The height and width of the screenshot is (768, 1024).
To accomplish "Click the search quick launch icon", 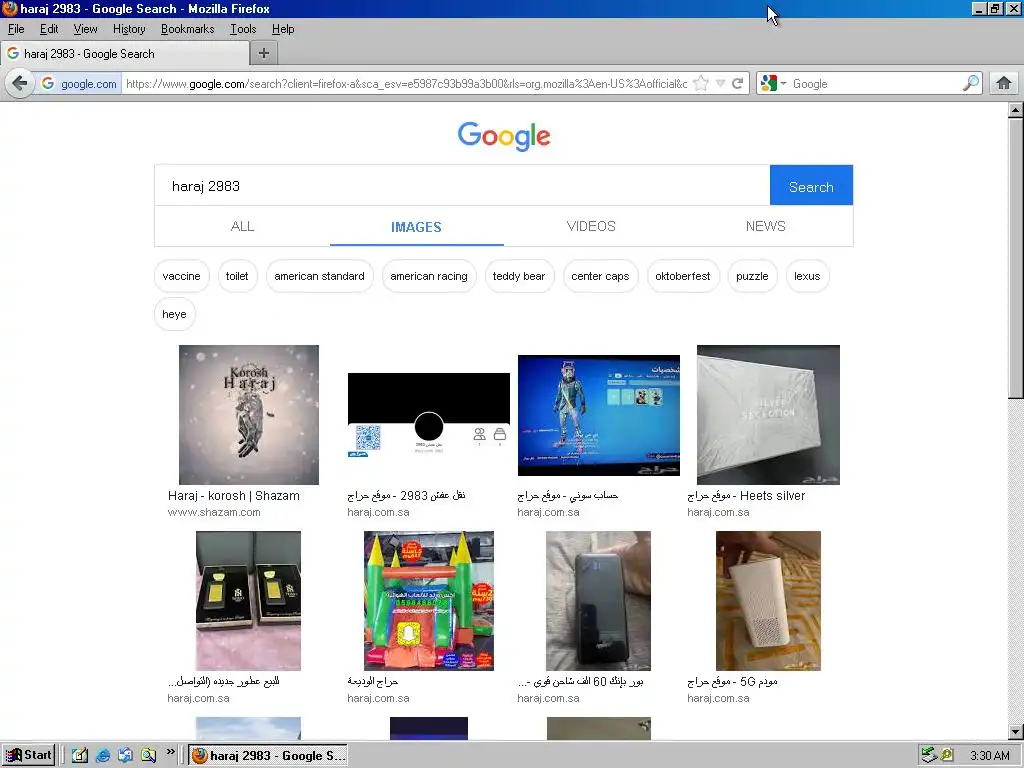I will click(148, 756).
